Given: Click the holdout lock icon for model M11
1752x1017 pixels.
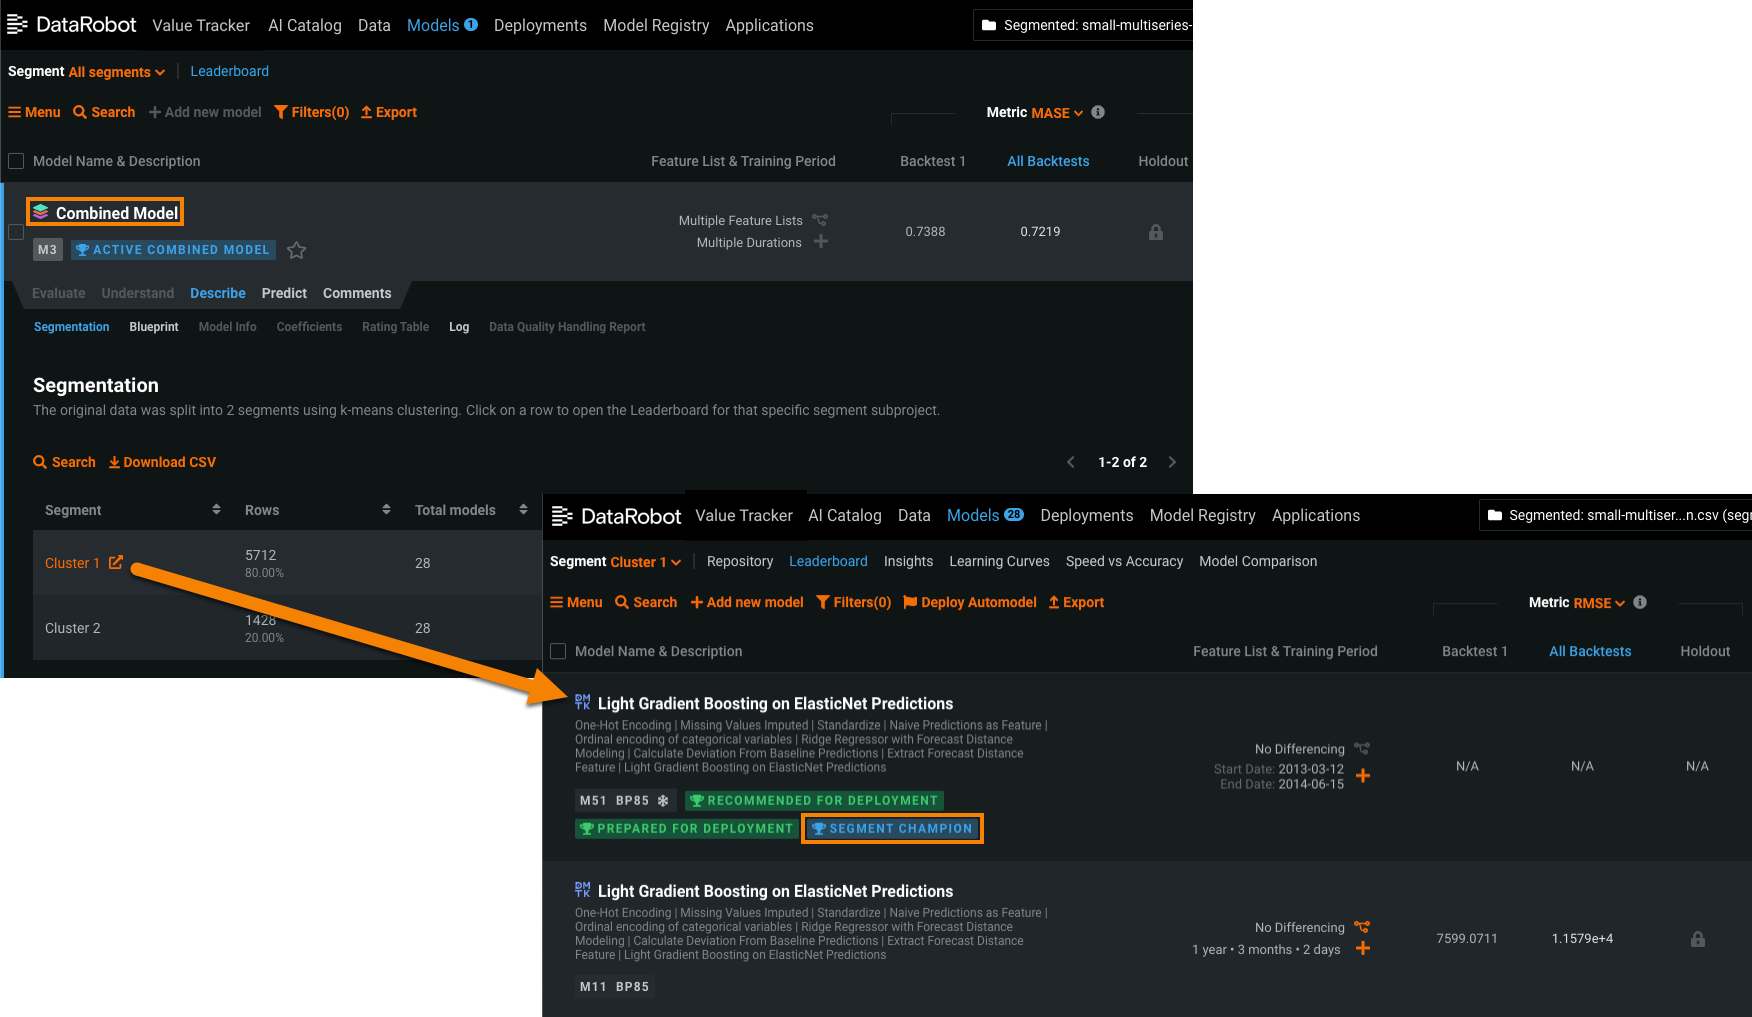Looking at the screenshot, I should (1697, 939).
